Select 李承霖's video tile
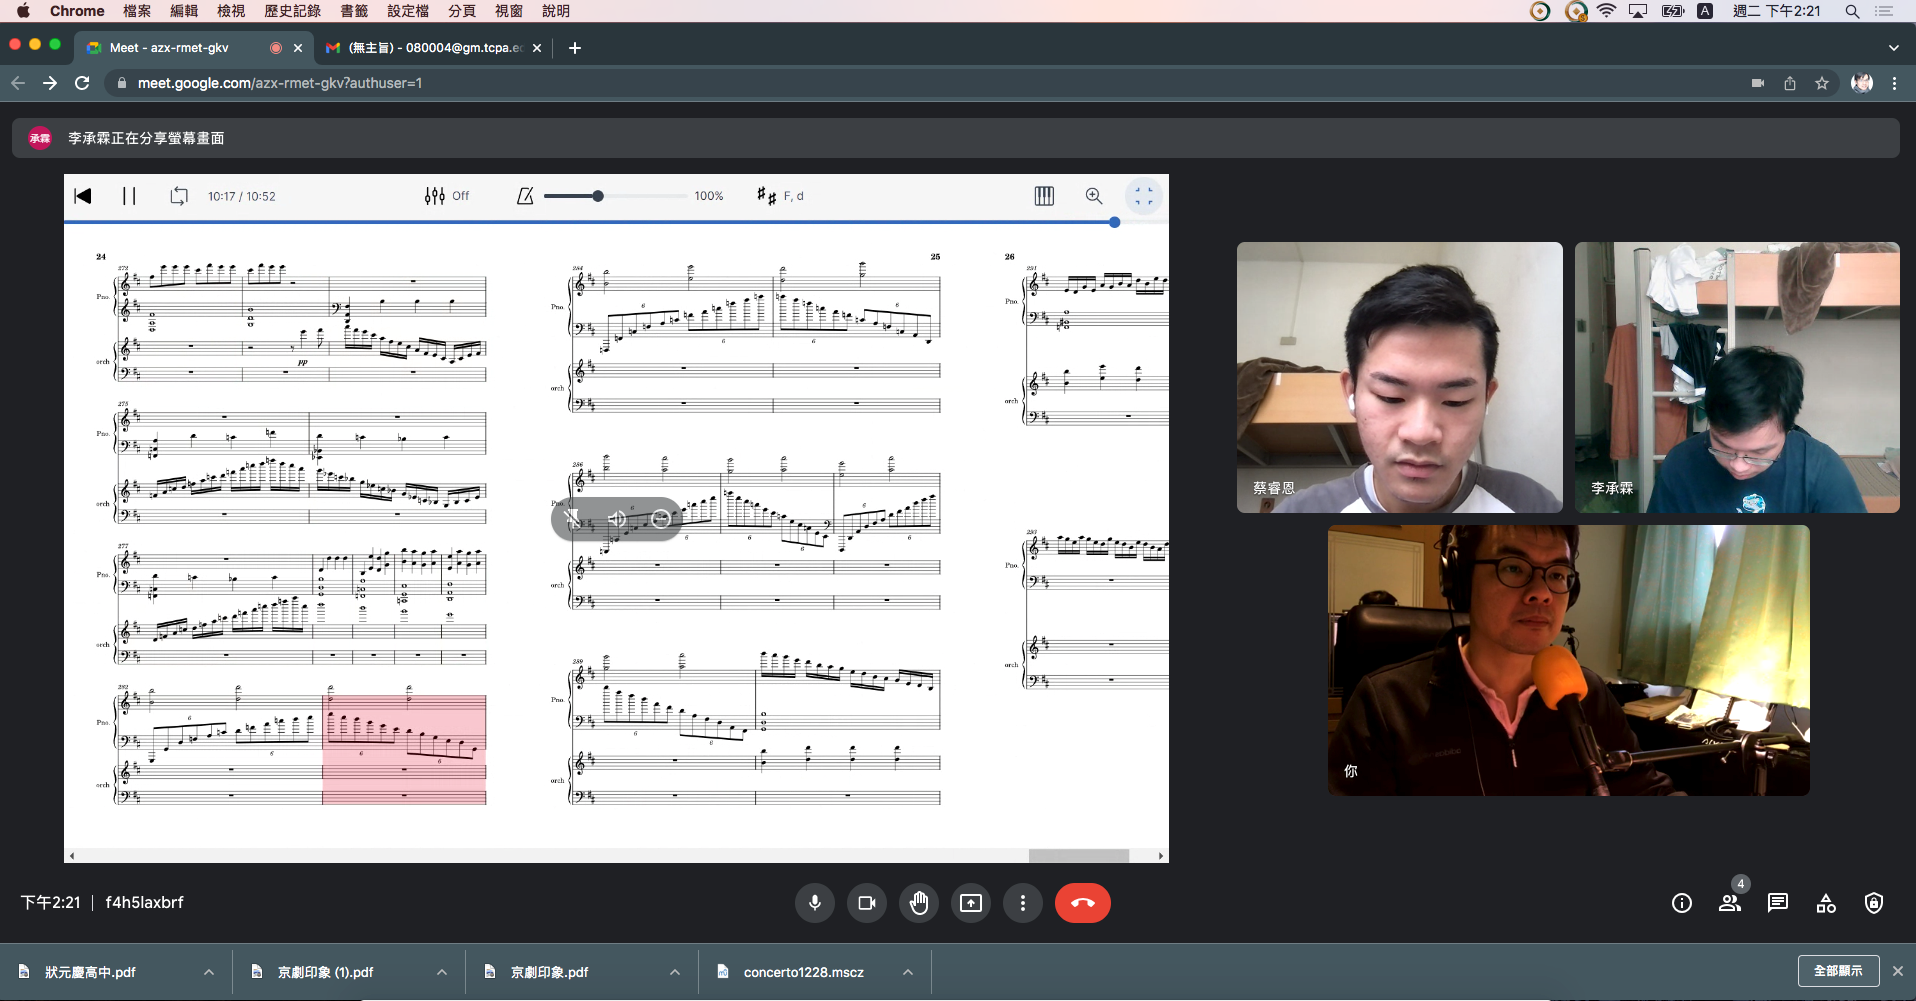 [x=1737, y=377]
